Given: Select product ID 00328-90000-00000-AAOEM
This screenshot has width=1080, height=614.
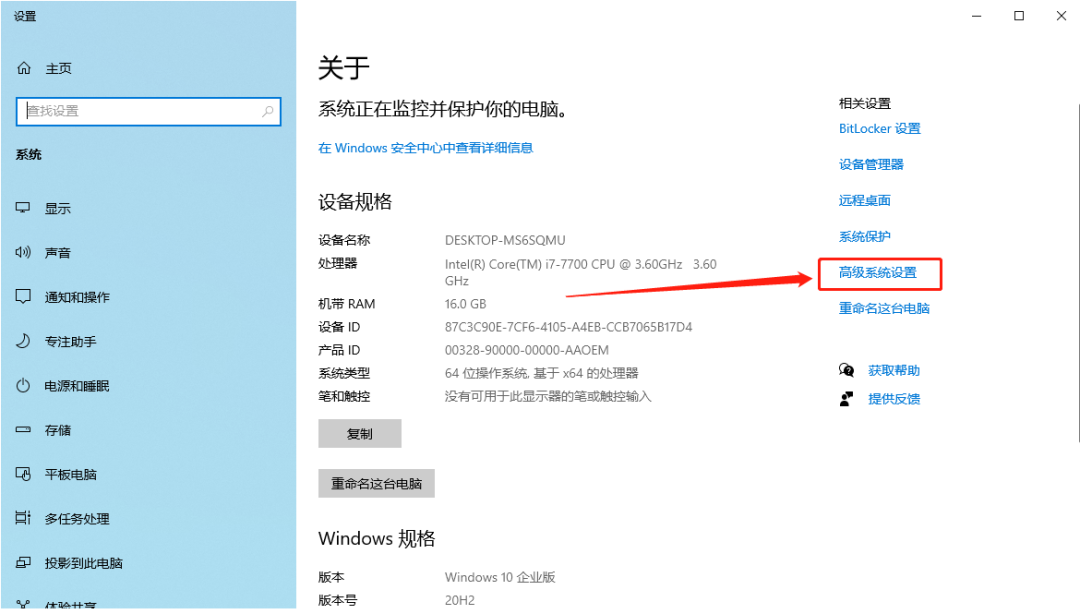Looking at the screenshot, I should (x=527, y=350).
